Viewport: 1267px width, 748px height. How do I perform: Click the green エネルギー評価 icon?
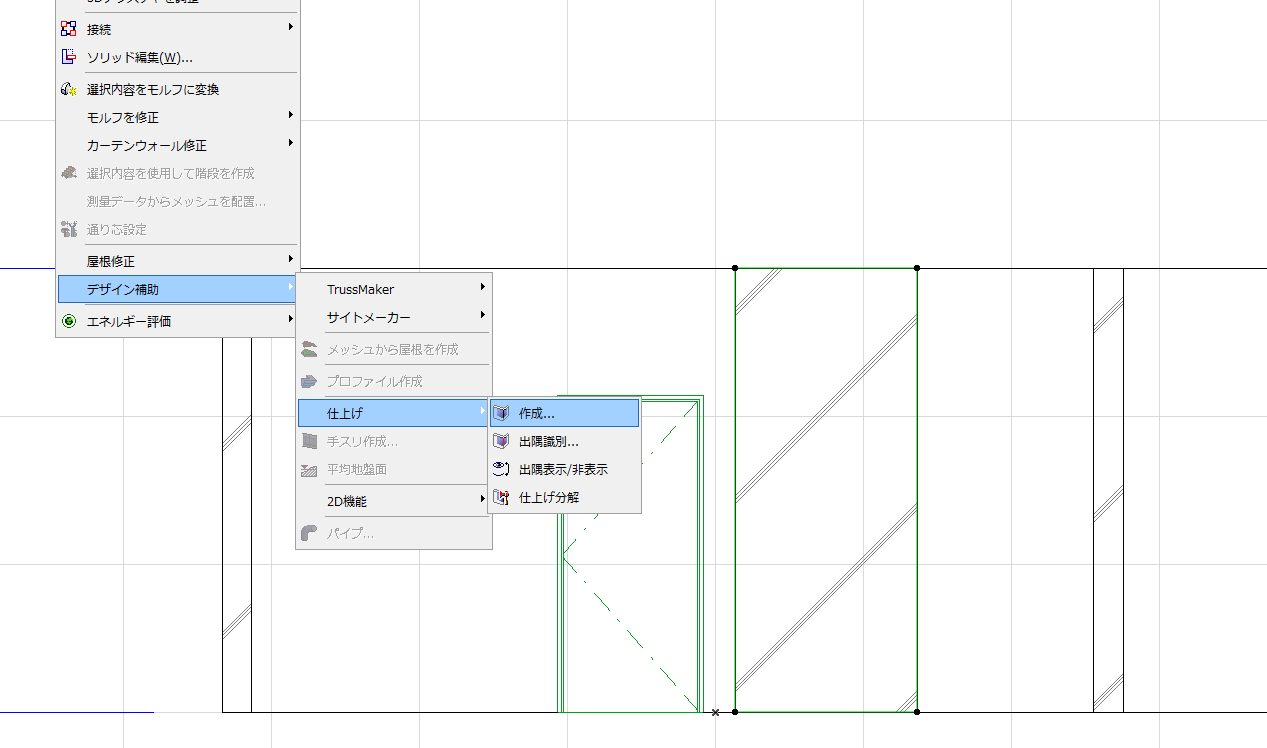(x=69, y=321)
